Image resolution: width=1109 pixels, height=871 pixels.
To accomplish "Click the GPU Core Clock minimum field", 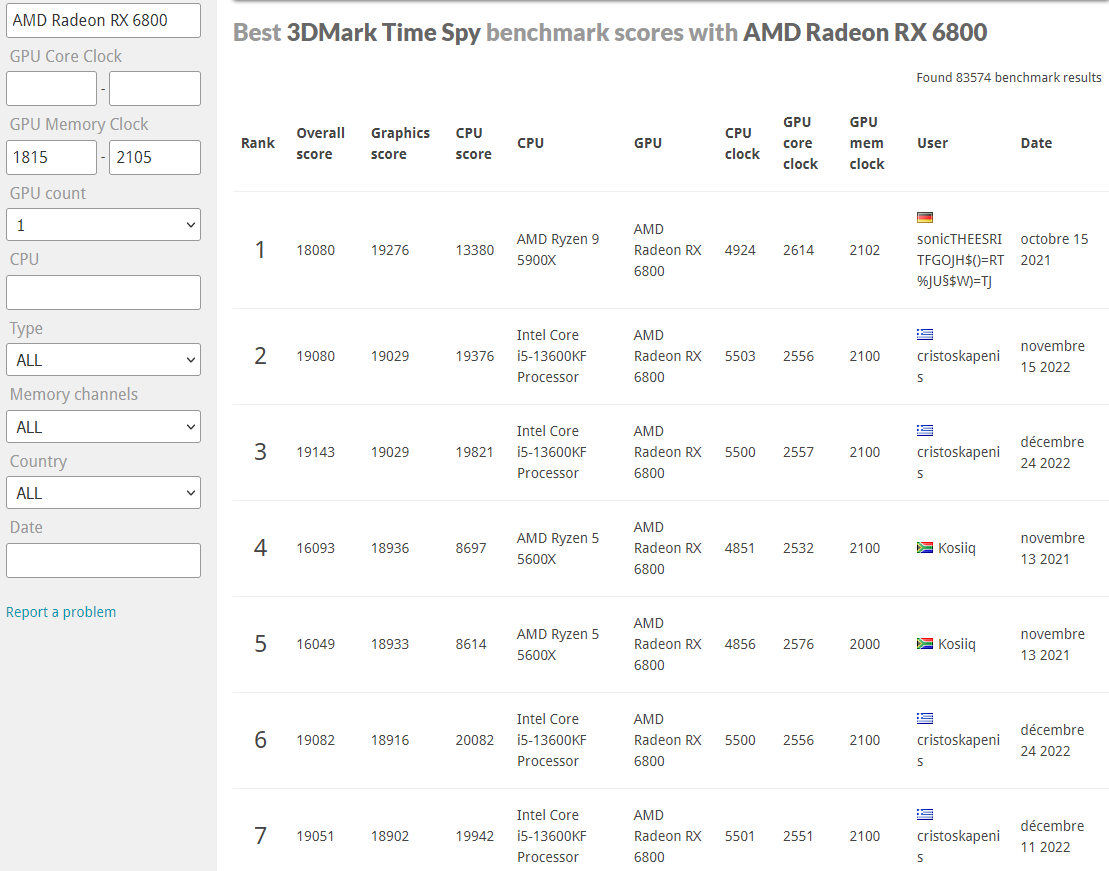I will pyautogui.click(x=52, y=88).
